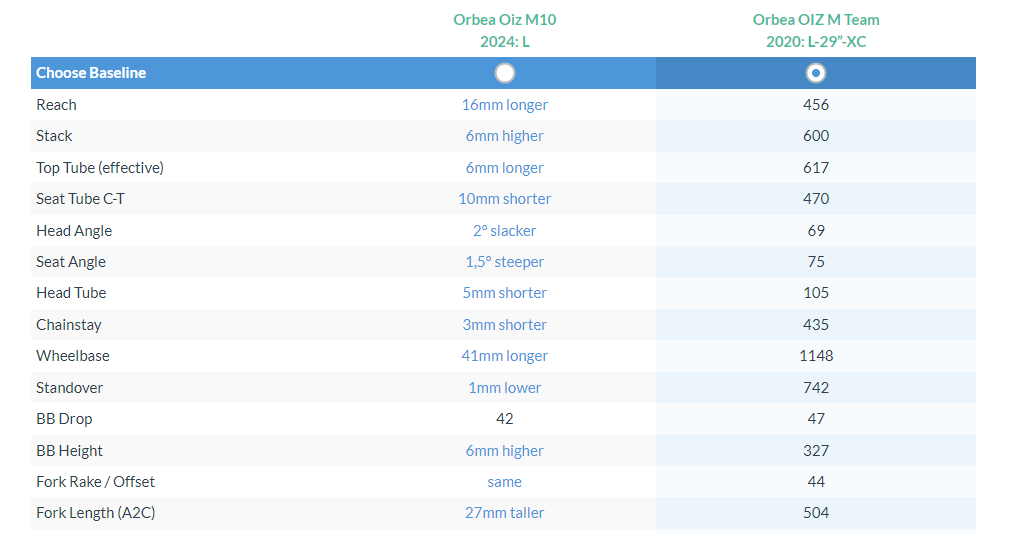The width and height of the screenshot is (1011, 534).
Task: Click the Stack value 600
Action: pyautogui.click(x=816, y=136)
